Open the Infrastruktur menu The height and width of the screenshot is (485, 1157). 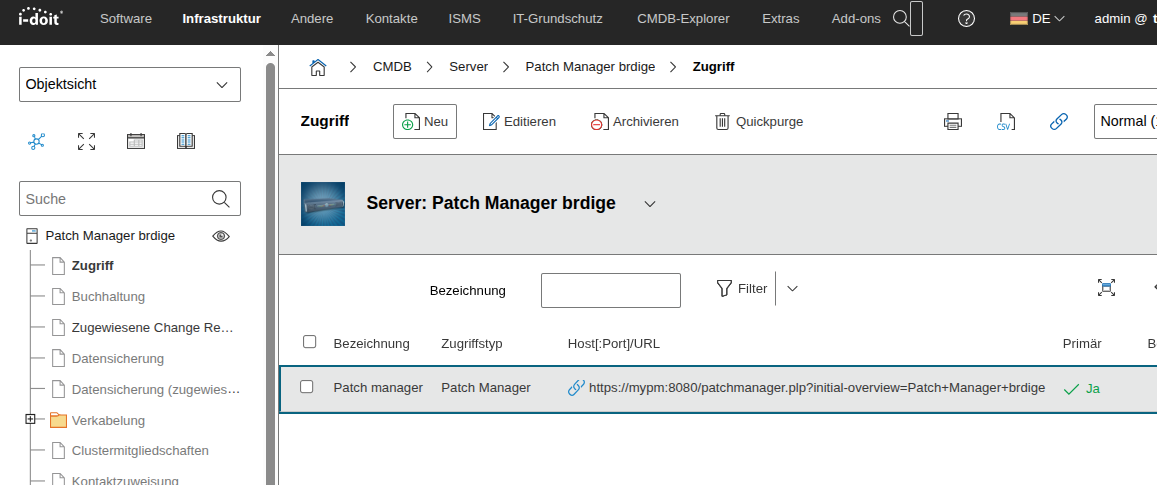221,19
